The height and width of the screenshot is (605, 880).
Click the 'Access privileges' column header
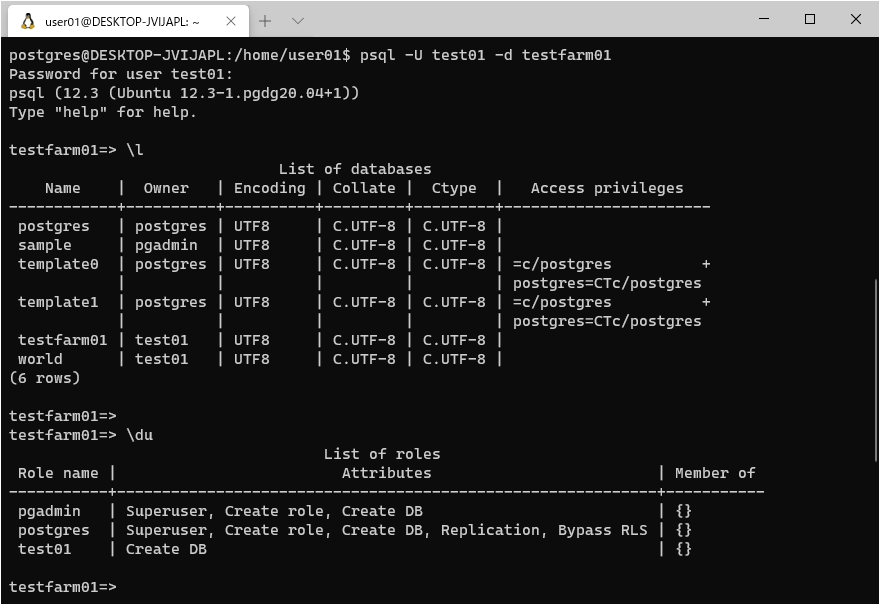(607, 188)
